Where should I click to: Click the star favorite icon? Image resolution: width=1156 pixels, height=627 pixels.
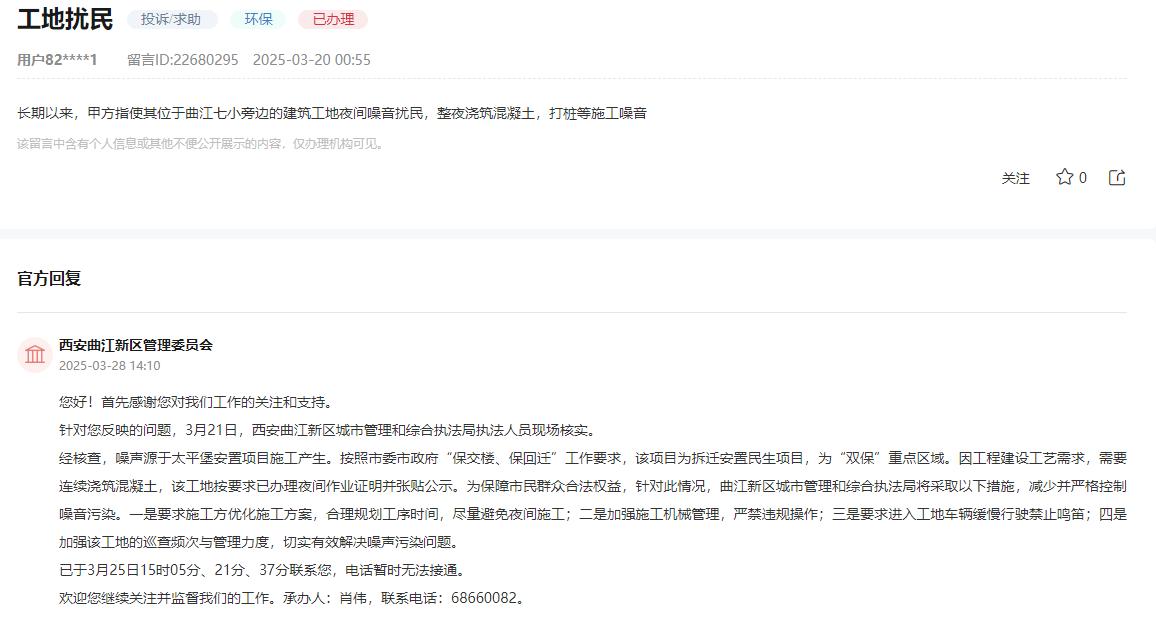pyautogui.click(x=1064, y=177)
